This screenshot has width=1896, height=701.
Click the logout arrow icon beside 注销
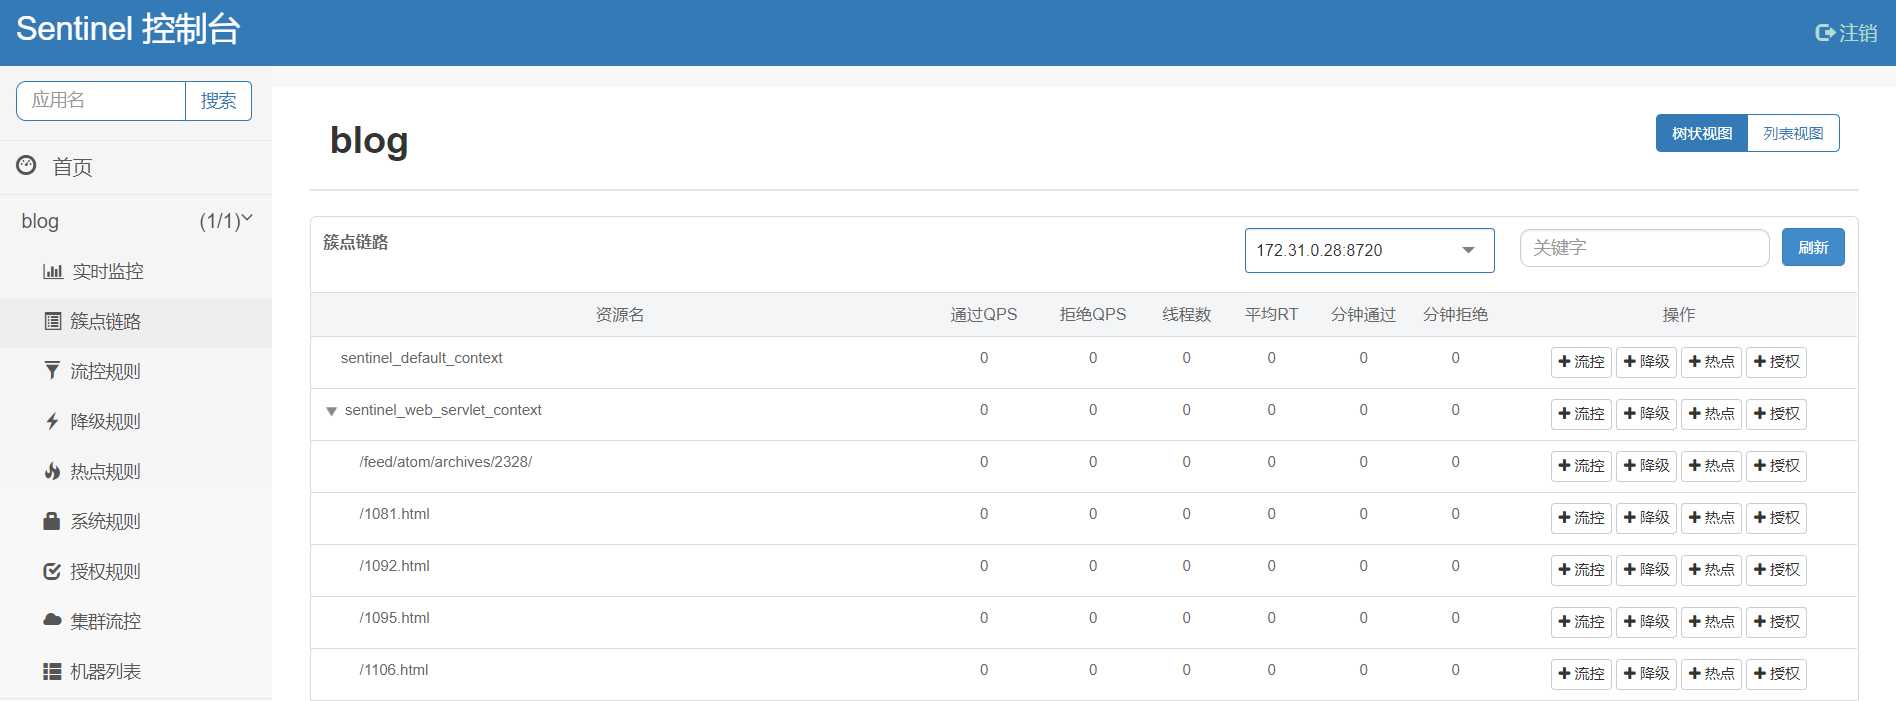tap(1825, 33)
